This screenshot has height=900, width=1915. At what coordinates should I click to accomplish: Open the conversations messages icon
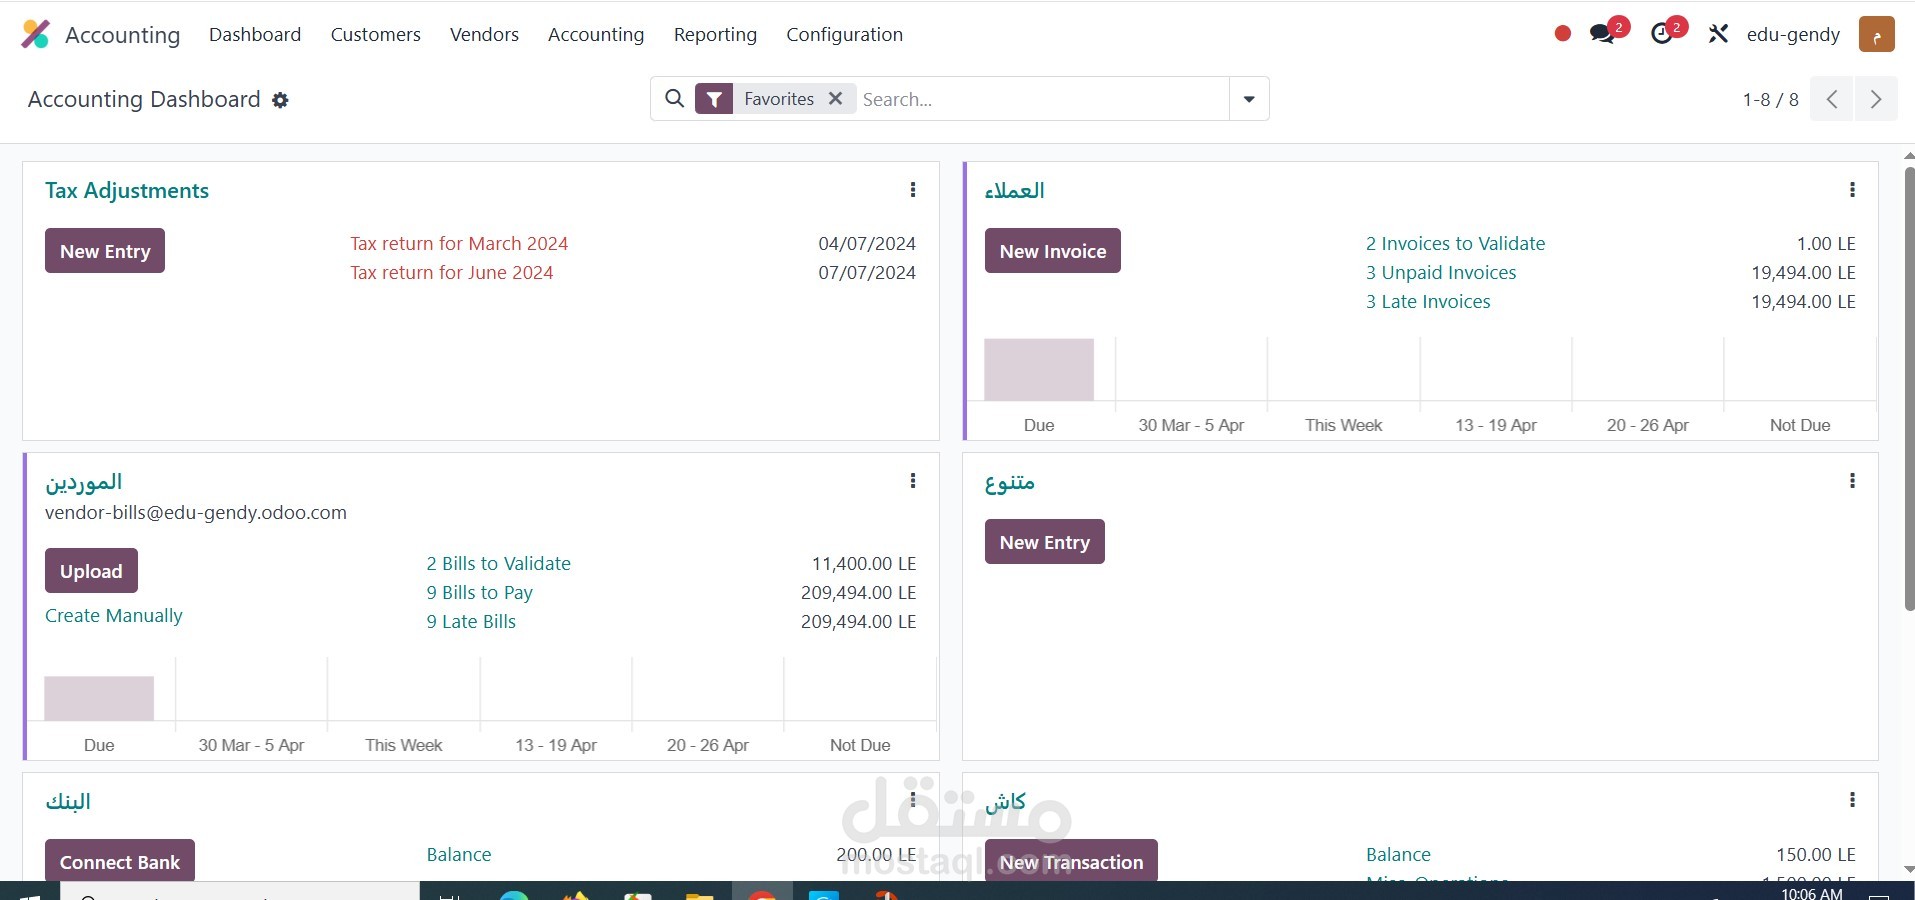[x=1602, y=34]
